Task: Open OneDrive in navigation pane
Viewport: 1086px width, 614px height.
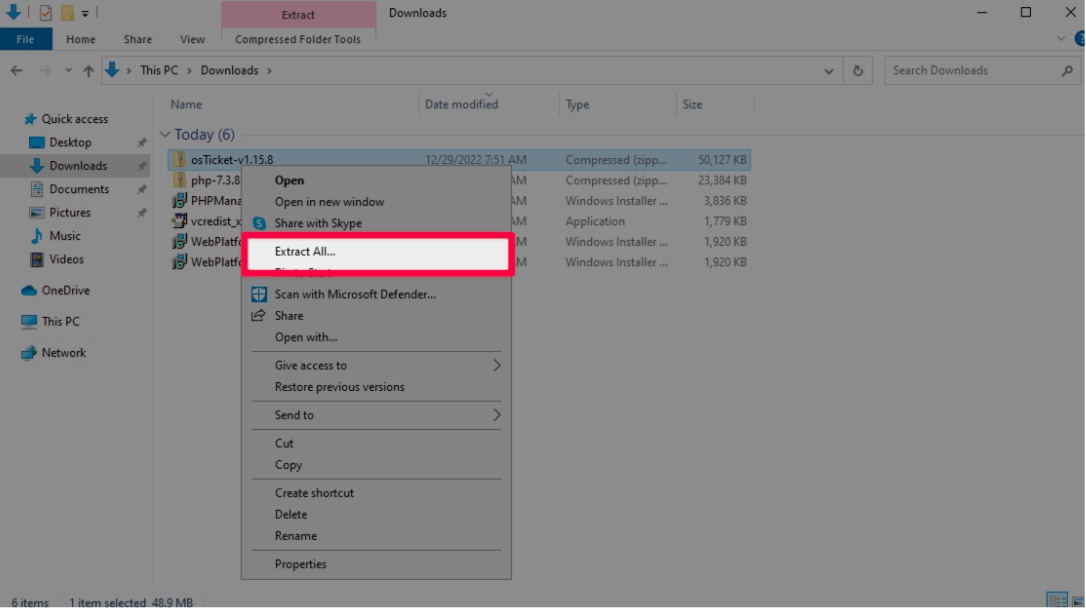Action: coord(65,291)
